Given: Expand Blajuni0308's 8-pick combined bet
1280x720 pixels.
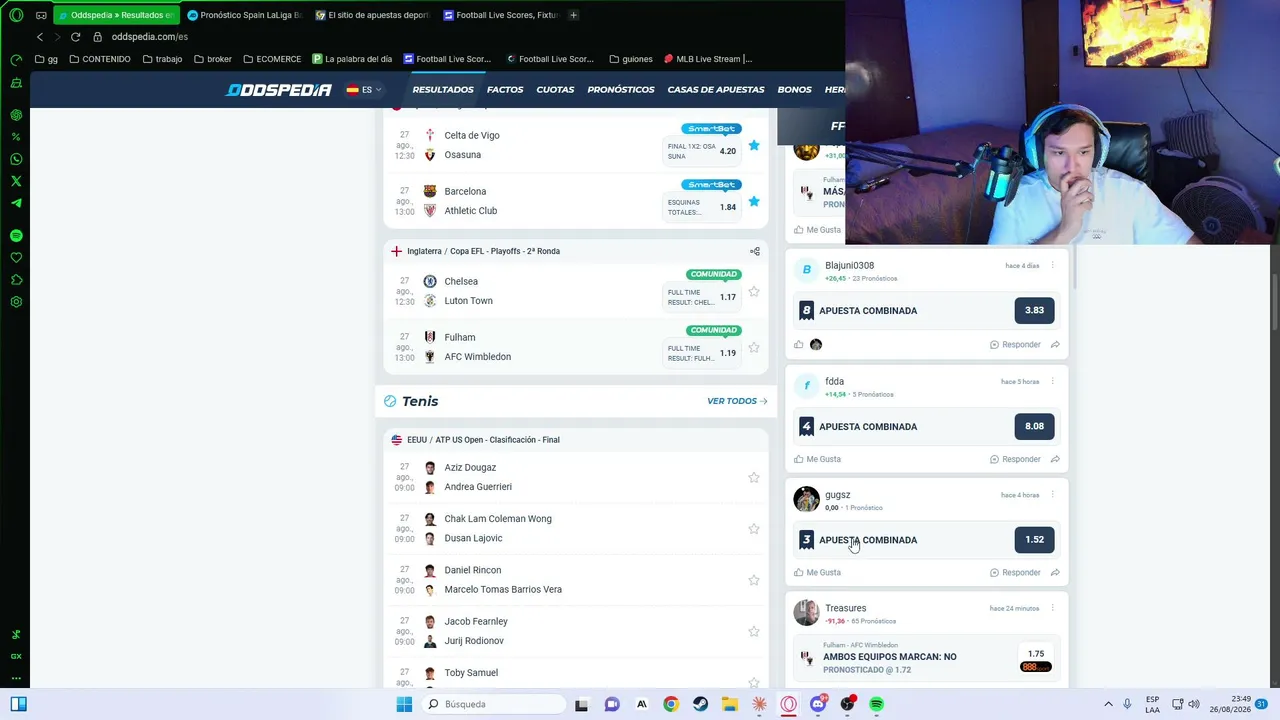Looking at the screenshot, I should (925, 311).
